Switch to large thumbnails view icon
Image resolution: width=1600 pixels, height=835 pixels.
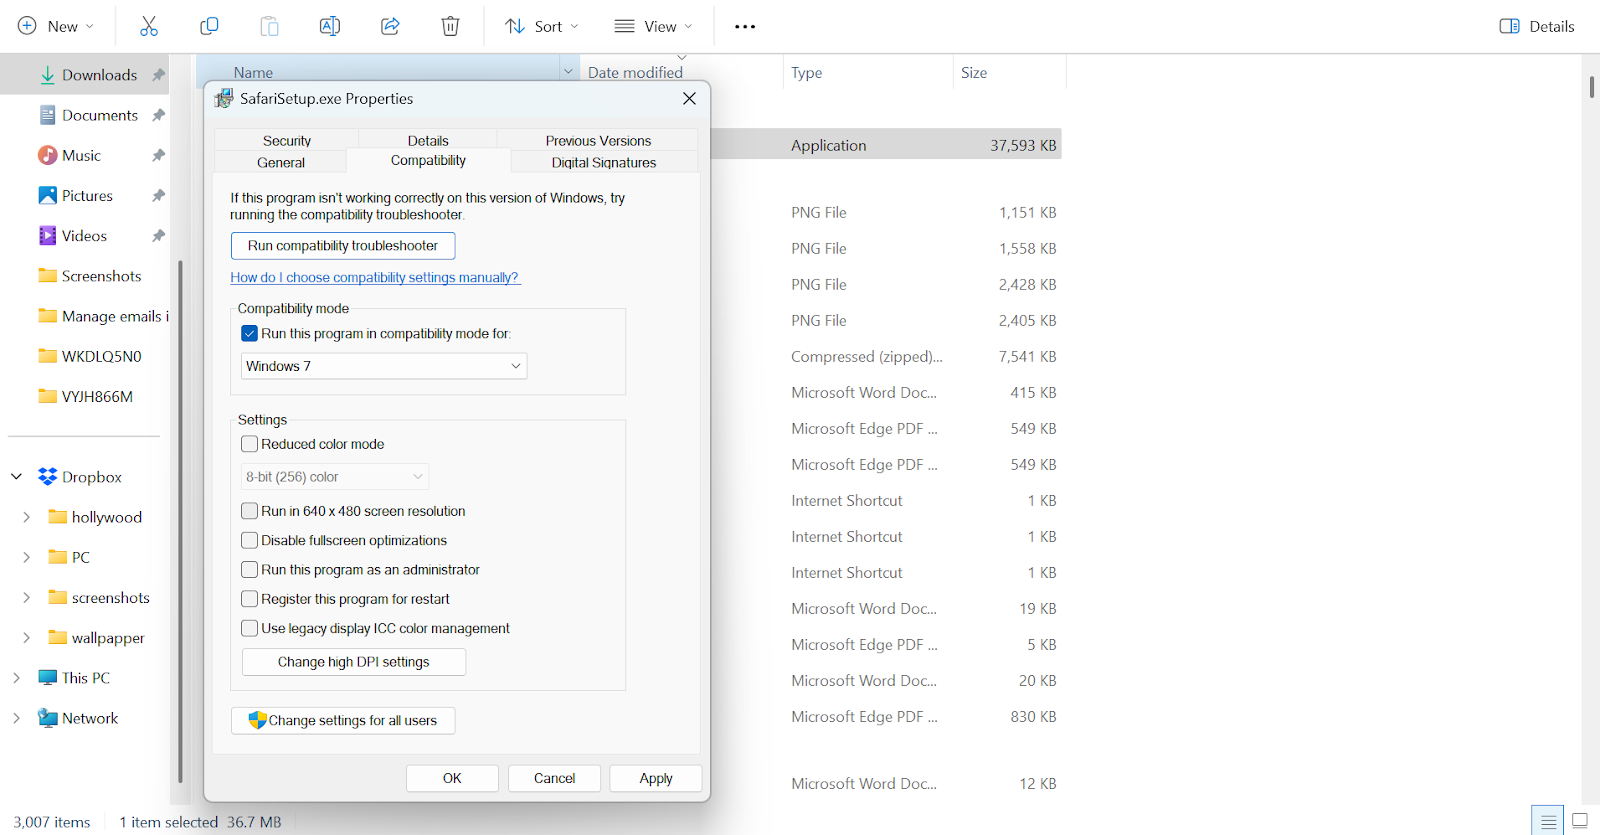coord(1580,821)
